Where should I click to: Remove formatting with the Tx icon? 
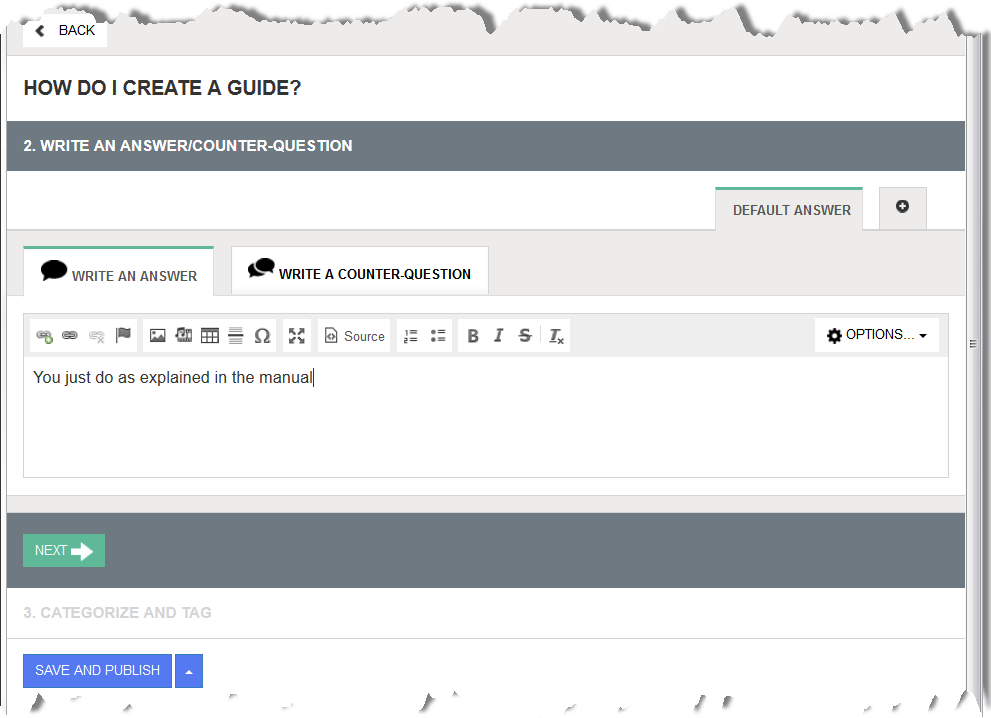[556, 335]
